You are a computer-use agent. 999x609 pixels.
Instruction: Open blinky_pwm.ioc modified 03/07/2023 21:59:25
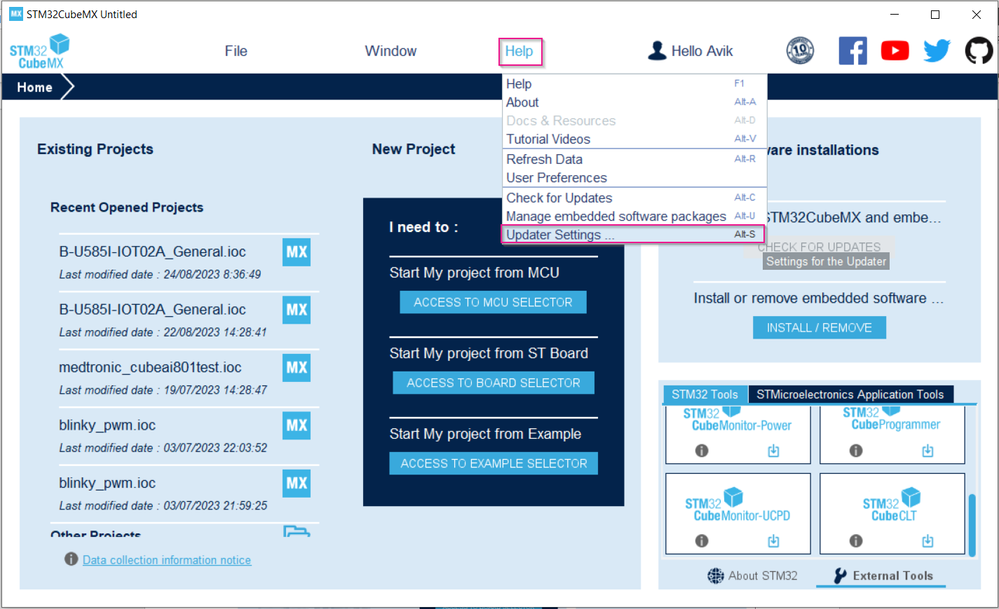tap(107, 484)
